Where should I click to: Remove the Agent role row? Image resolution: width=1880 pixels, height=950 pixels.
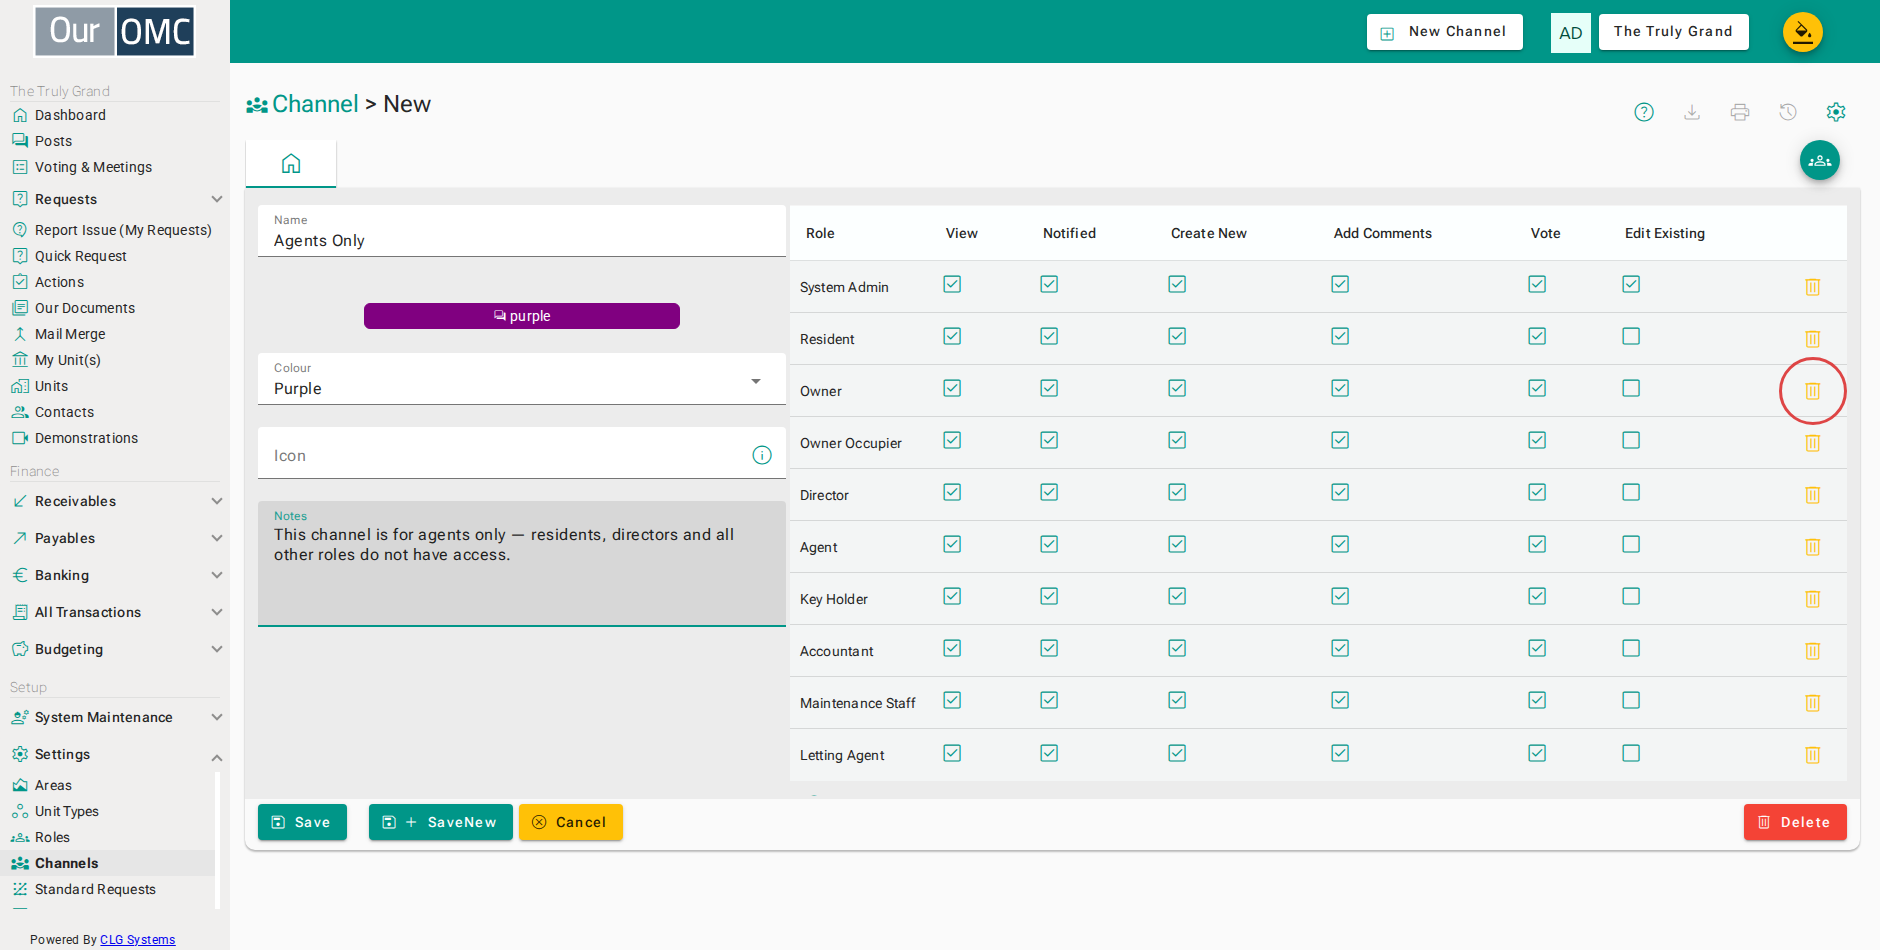point(1812,547)
